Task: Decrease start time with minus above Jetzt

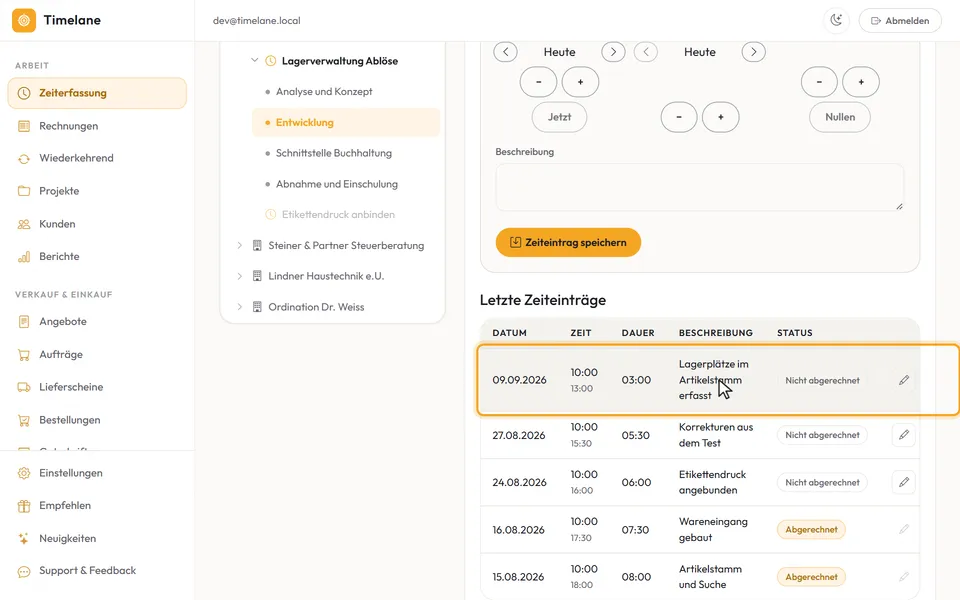Action: pos(538,82)
